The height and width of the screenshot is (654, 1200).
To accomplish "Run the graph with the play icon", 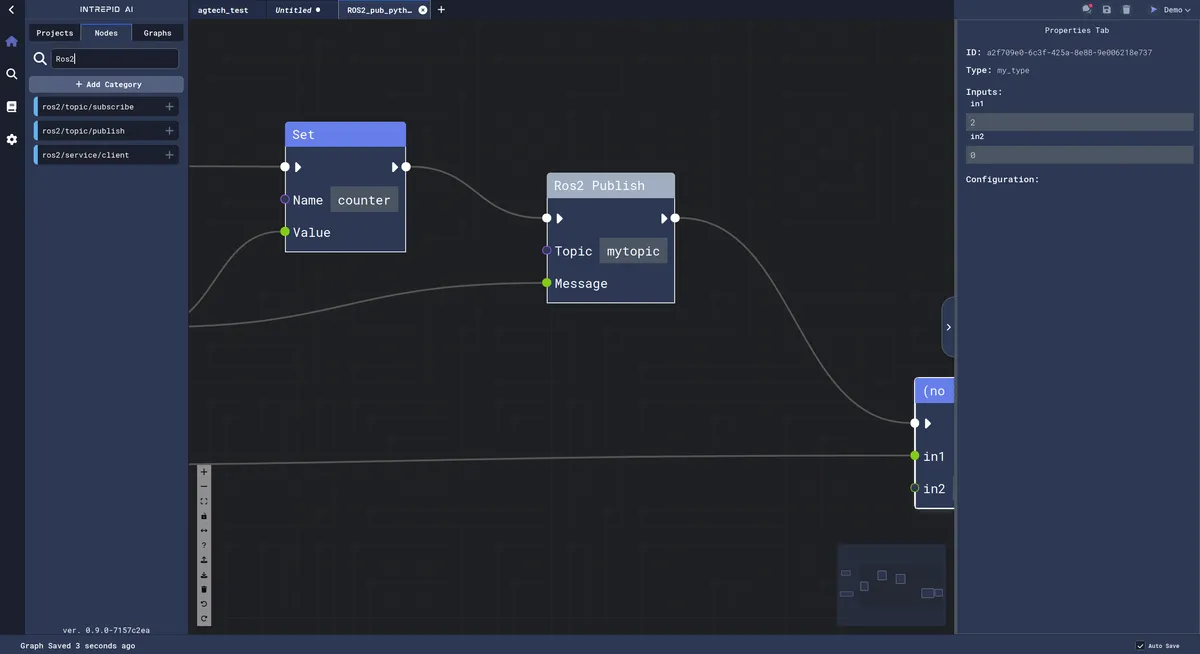I will pos(1153,9).
